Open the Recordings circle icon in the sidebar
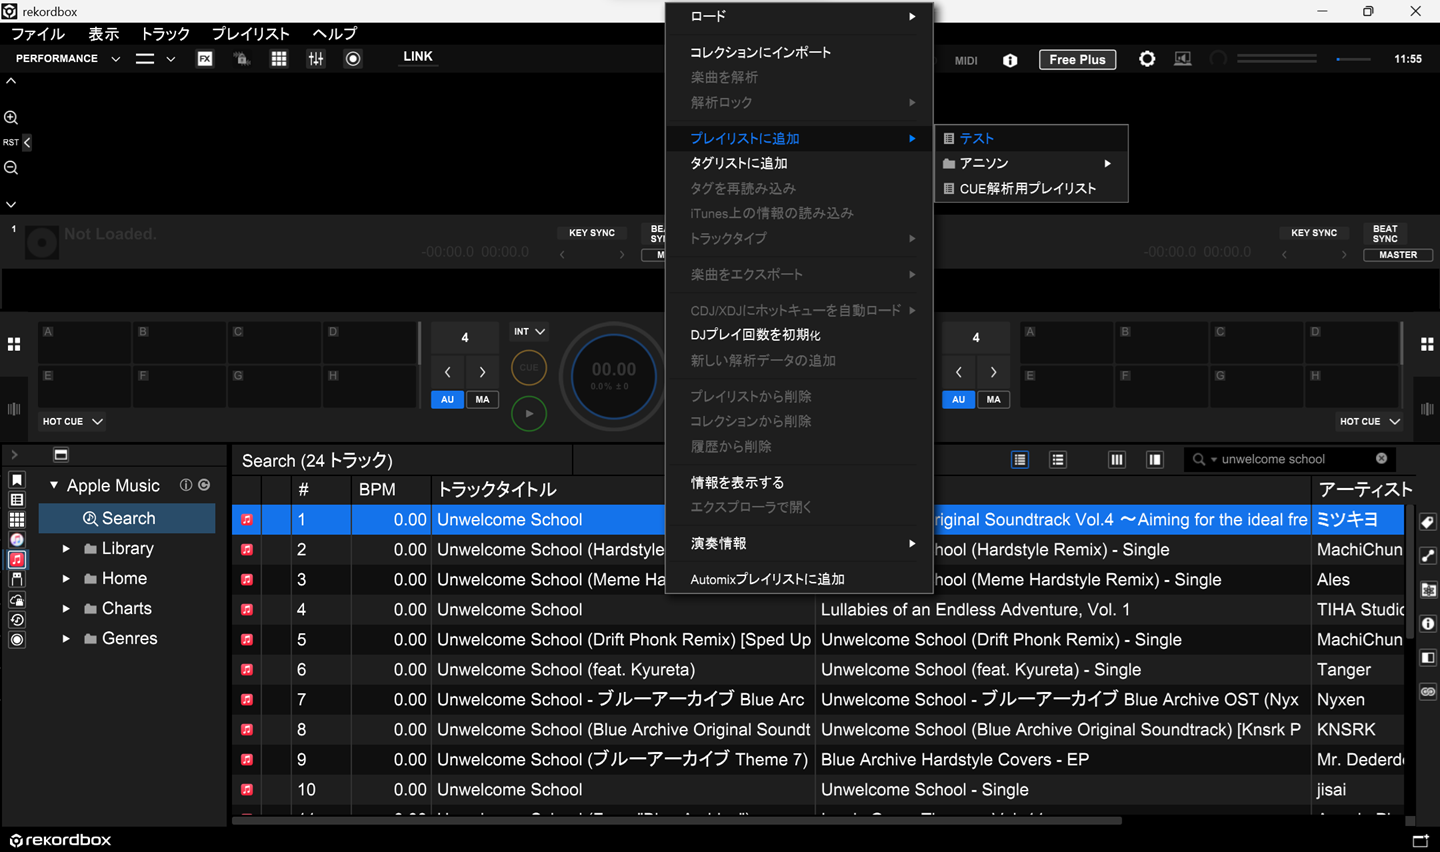The width and height of the screenshot is (1440, 852). click(16, 640)
